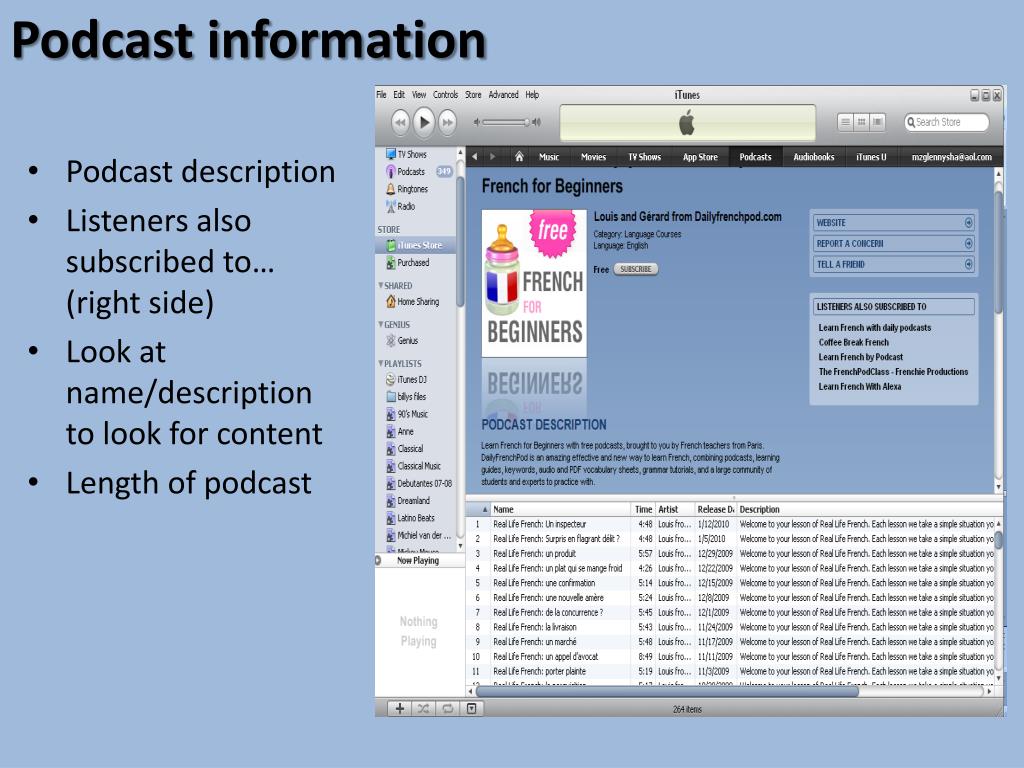The image size is (1024, 768).
Task: Toggle the repeat button
Action: click(x=447, y=709)
